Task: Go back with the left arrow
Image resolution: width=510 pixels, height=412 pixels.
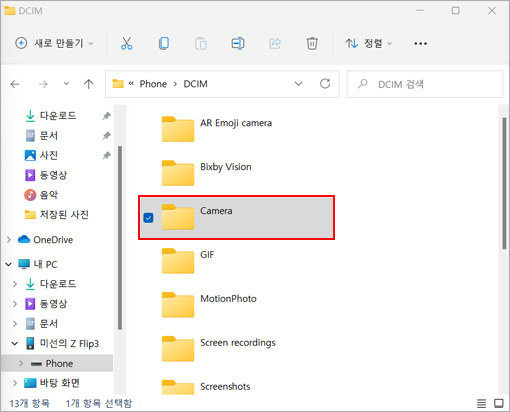Action: point(15,84)
